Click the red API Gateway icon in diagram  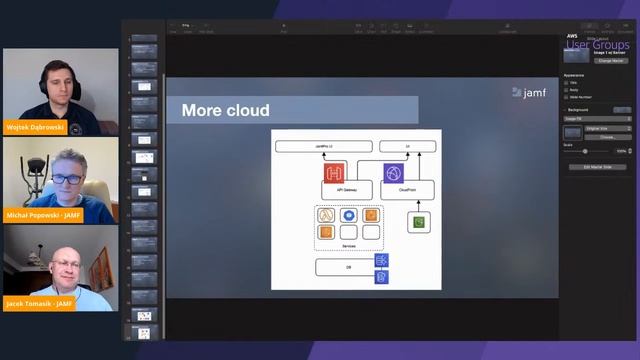(334, 173)
